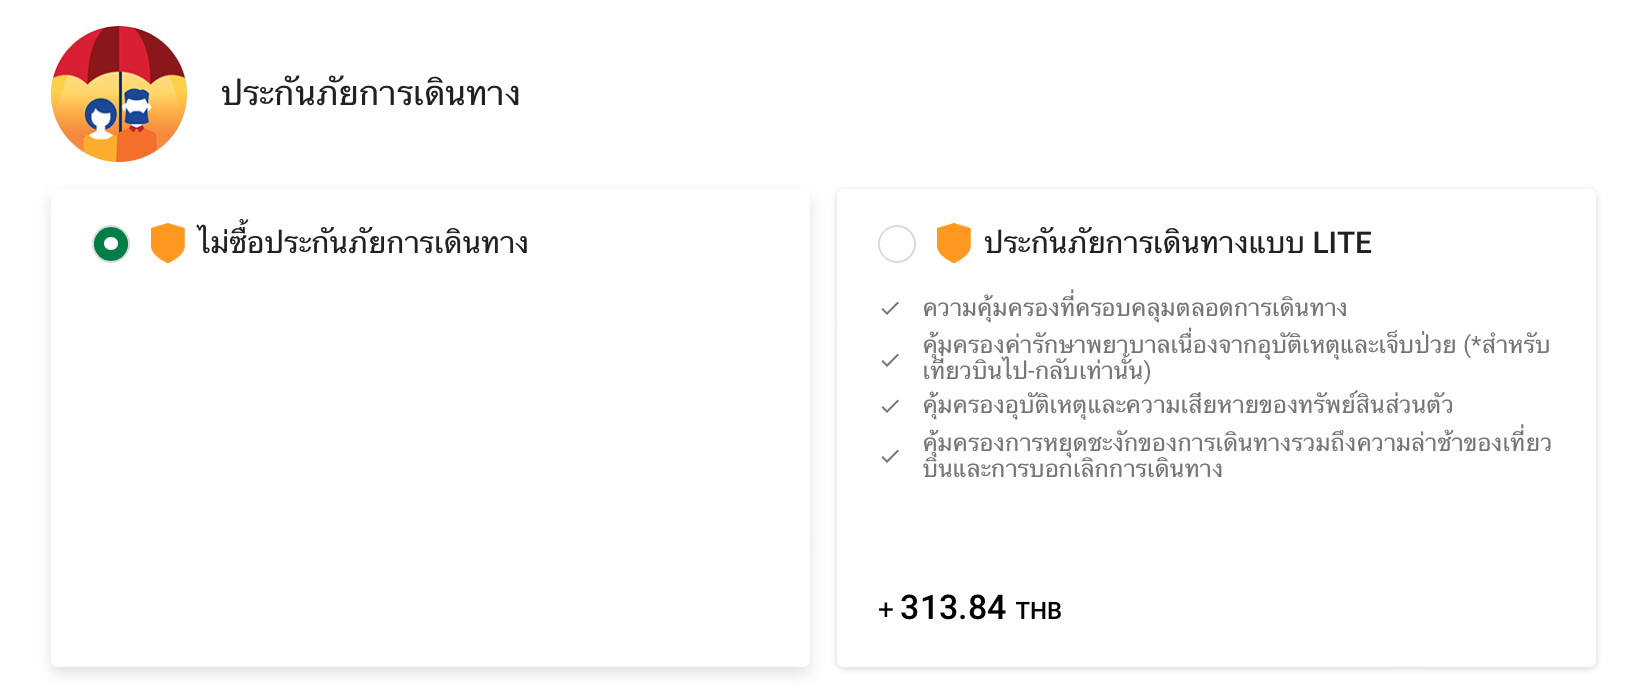
Task: Click the + 313.84 THB price label
Action: 969,608
